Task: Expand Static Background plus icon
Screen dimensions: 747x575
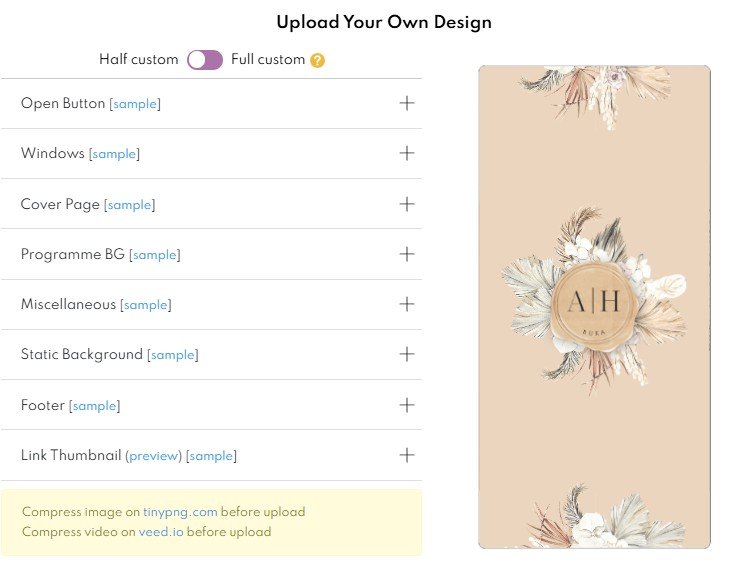Action: pyautogui.click(x=406, y=354)
